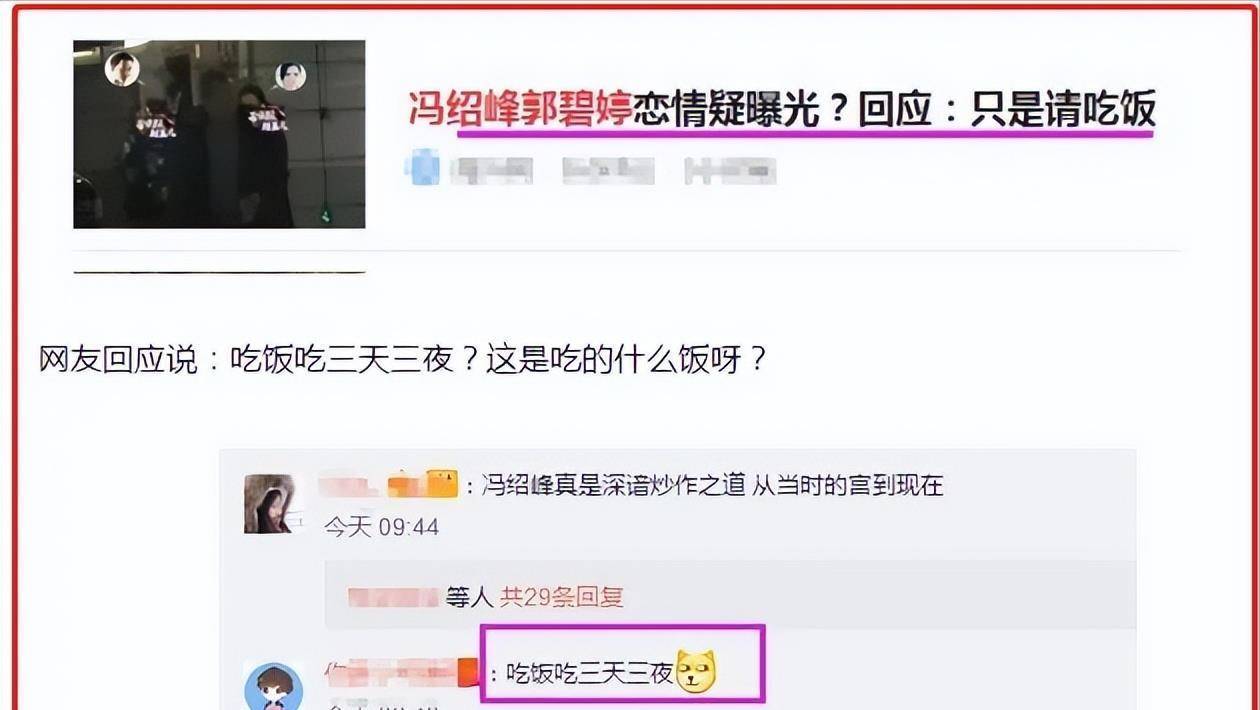Screen dimensions: 1260x710
Task: Click the blurred repliers' names before 等人
Action: pyautogui.click(x=393, y=597)
